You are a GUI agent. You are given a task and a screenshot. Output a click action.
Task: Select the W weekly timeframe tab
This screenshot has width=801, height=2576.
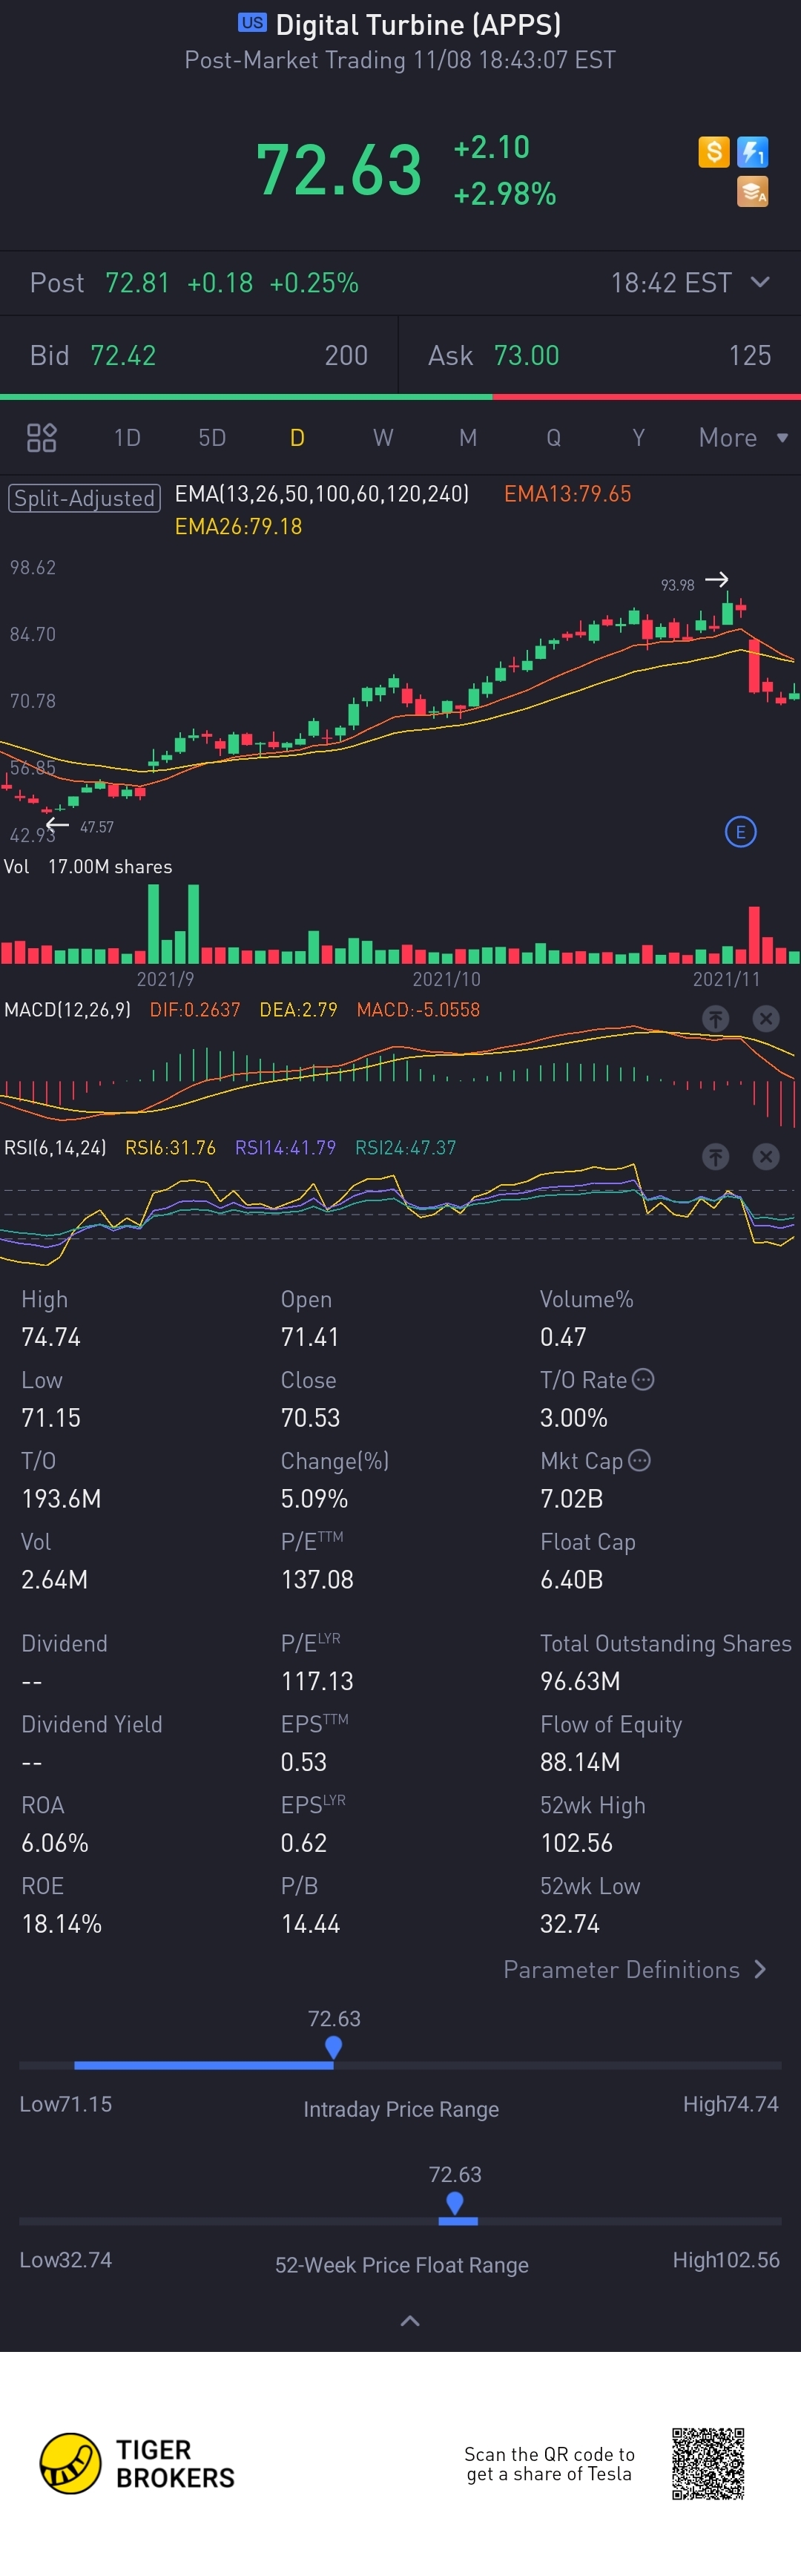tap(383, 437)
